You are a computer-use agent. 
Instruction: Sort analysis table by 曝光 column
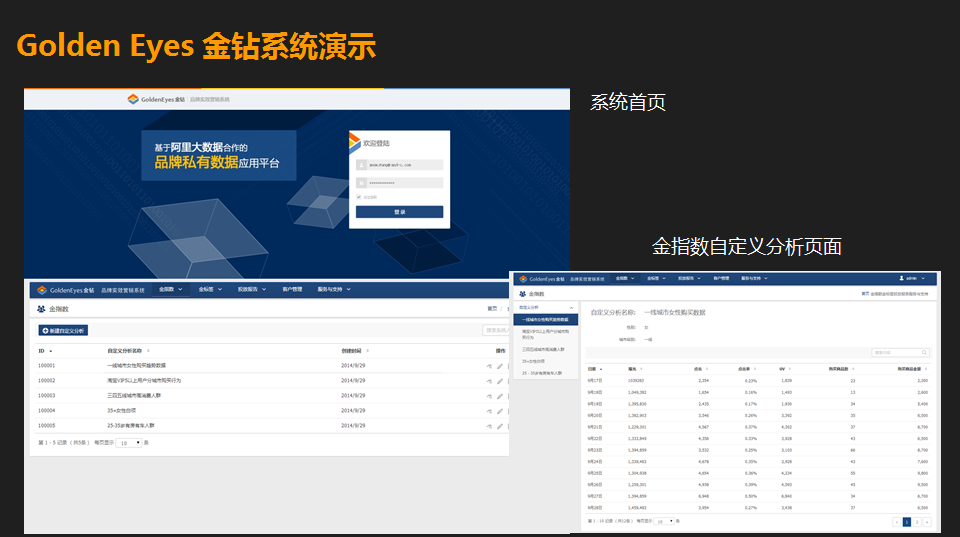[x=635, y=369]
